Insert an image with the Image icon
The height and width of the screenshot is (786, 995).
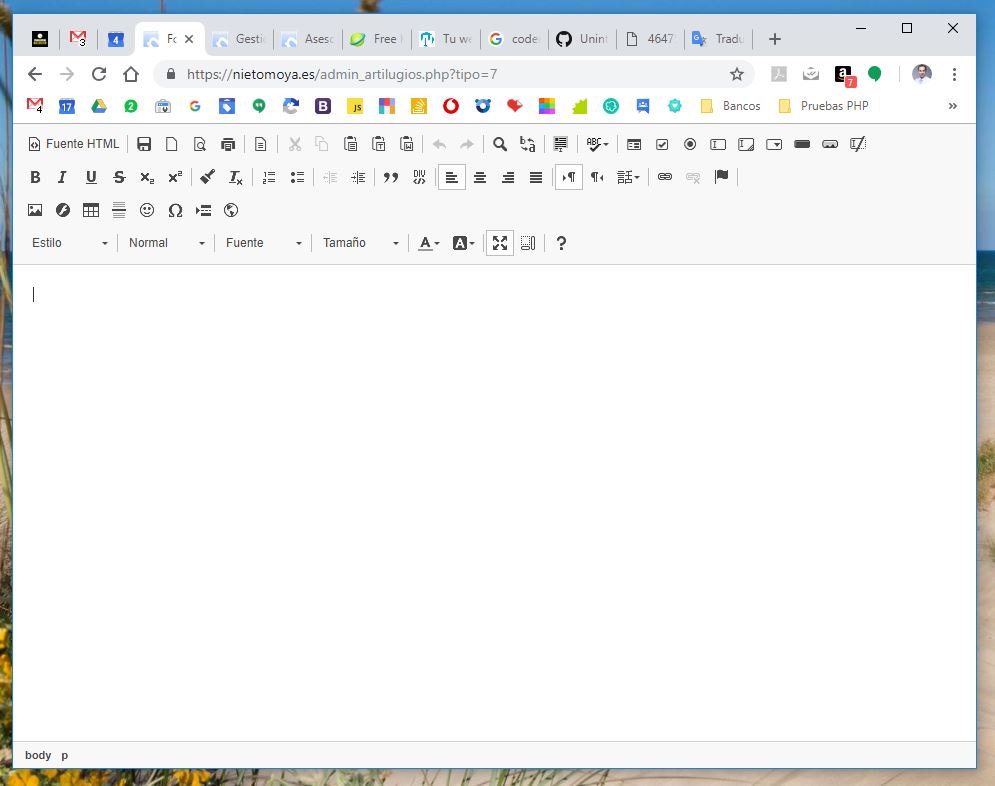(x=35, y=210)
